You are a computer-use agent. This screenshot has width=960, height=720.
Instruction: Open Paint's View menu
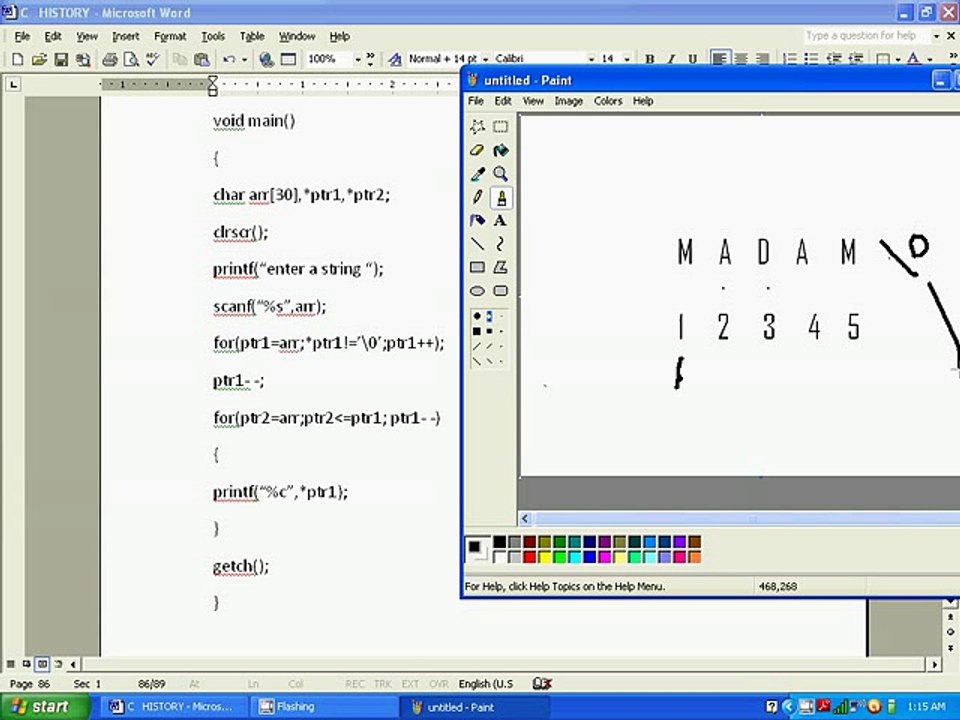point(533,101)
